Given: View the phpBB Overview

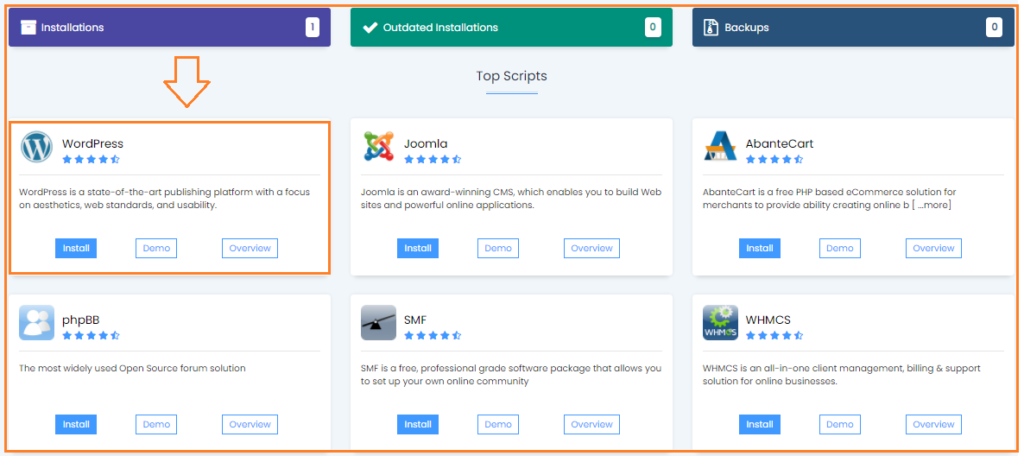Looking at the screenshot, I should click(x=250, y=425).
